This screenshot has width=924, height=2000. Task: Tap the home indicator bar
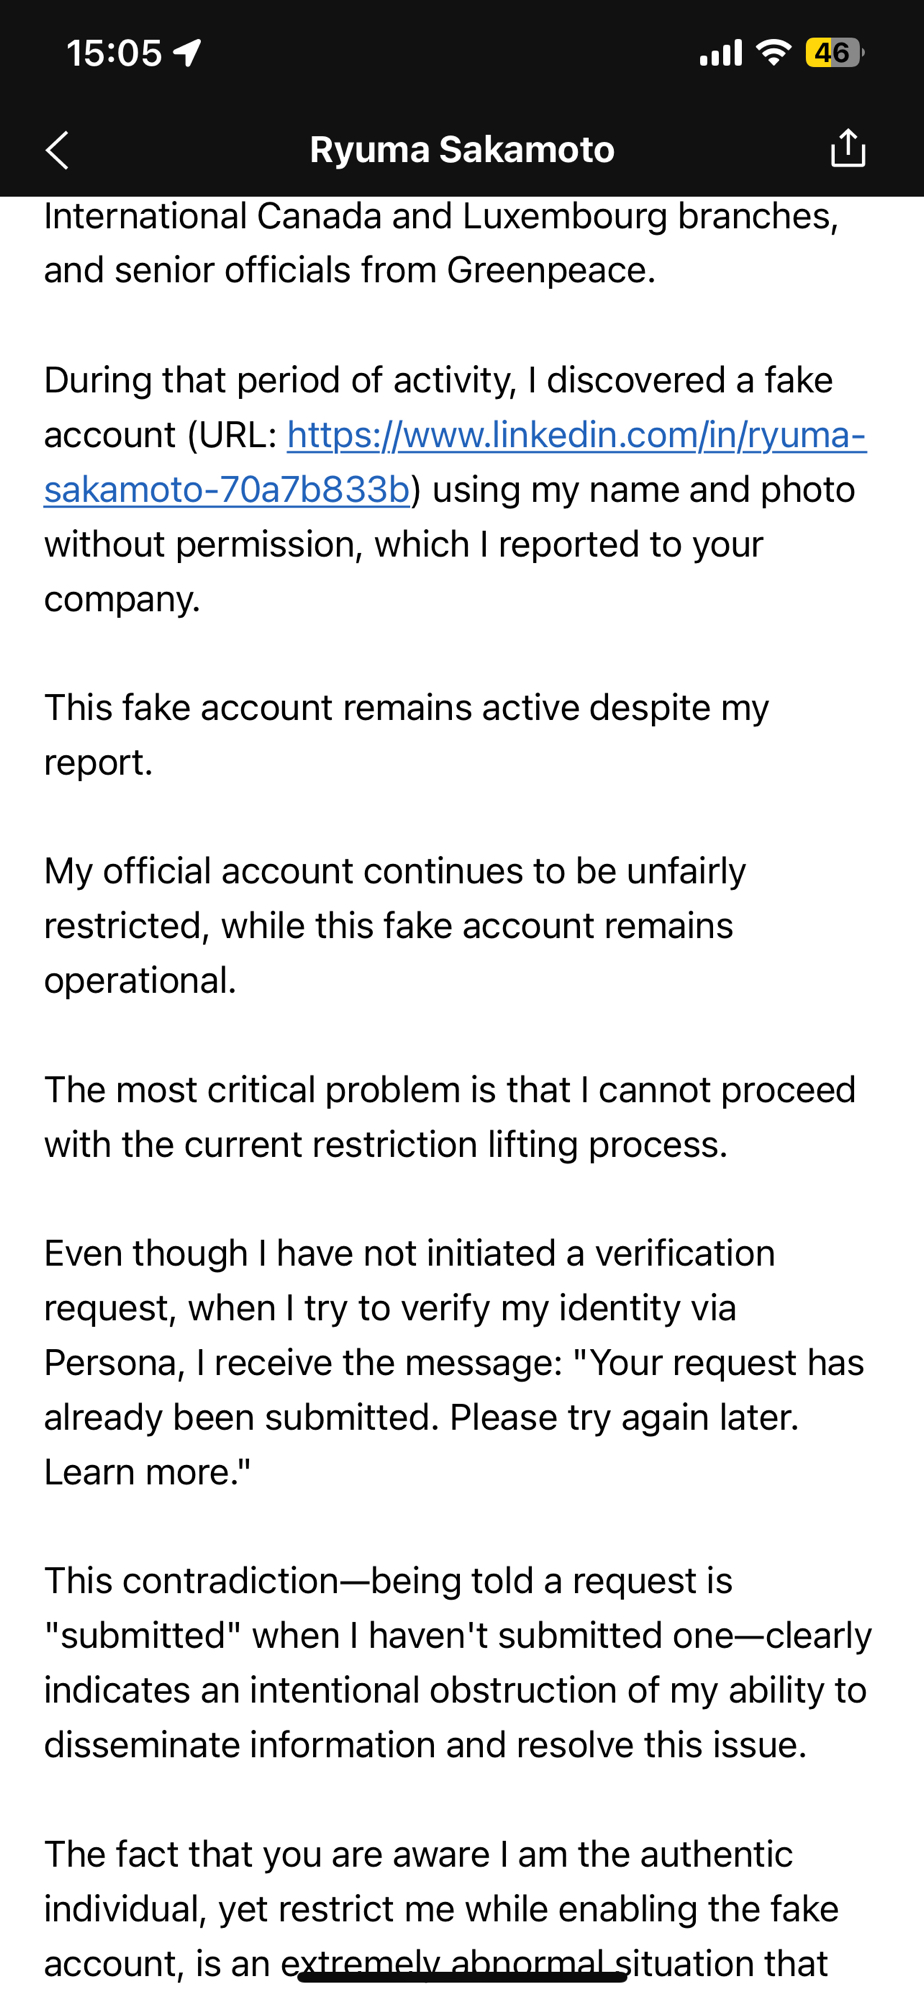[462, 1976]
